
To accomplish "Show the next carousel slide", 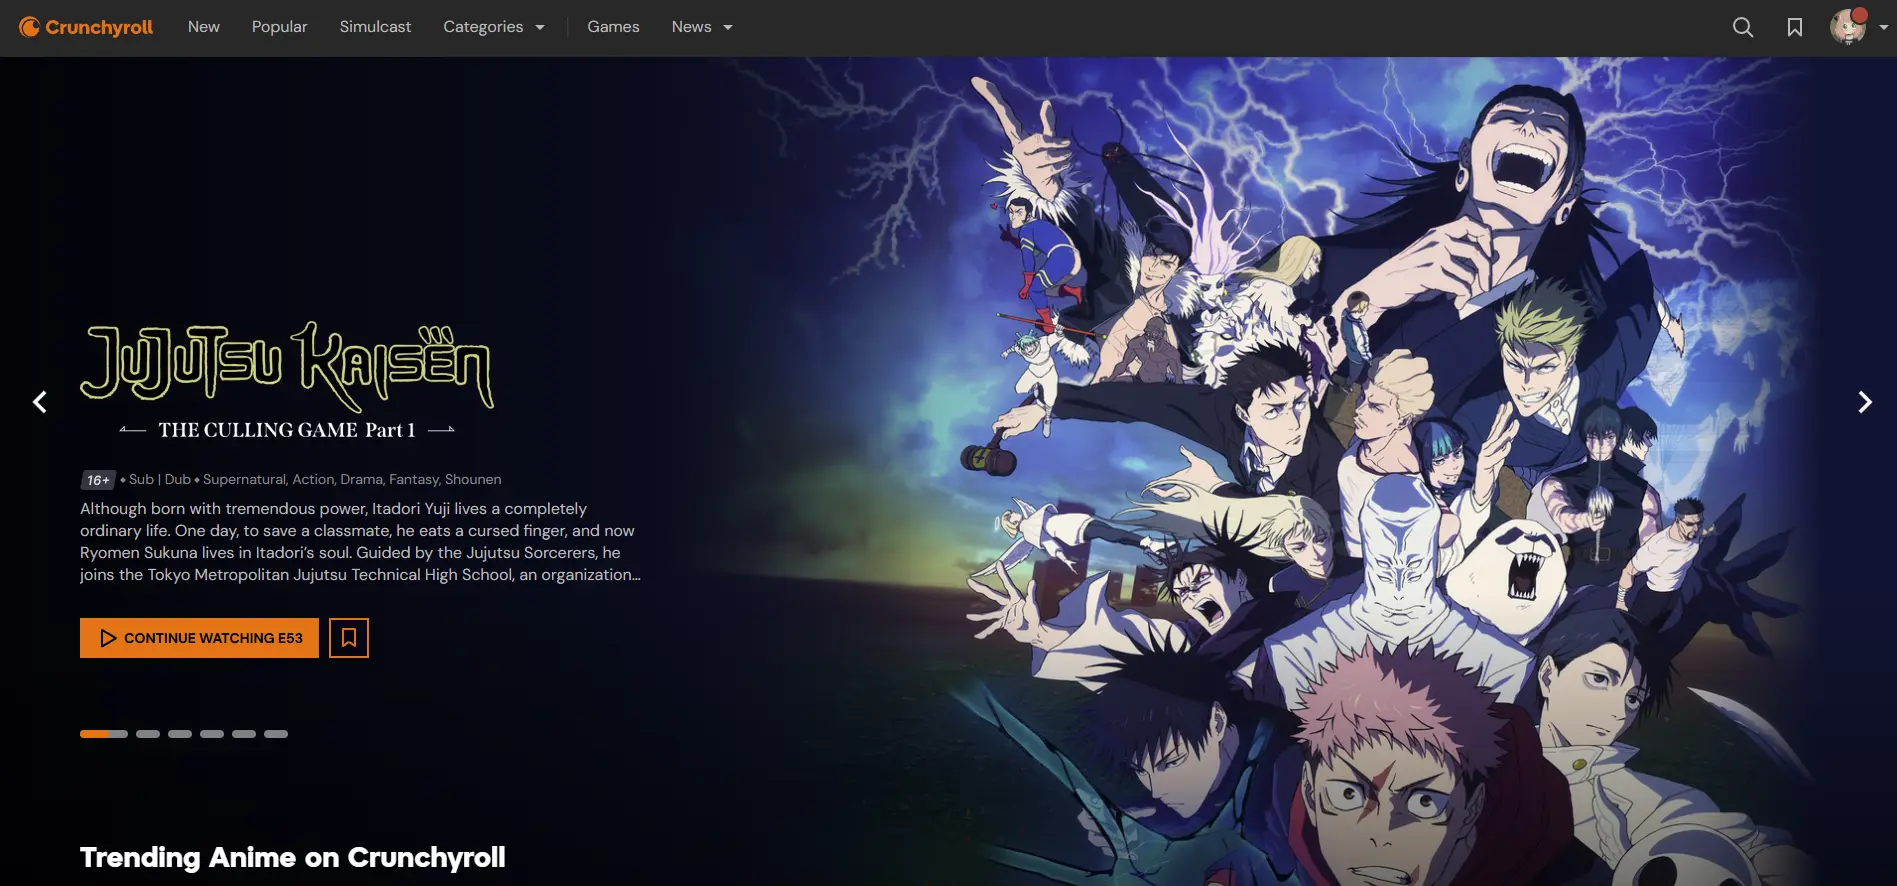I will [x=1865, y=402].
